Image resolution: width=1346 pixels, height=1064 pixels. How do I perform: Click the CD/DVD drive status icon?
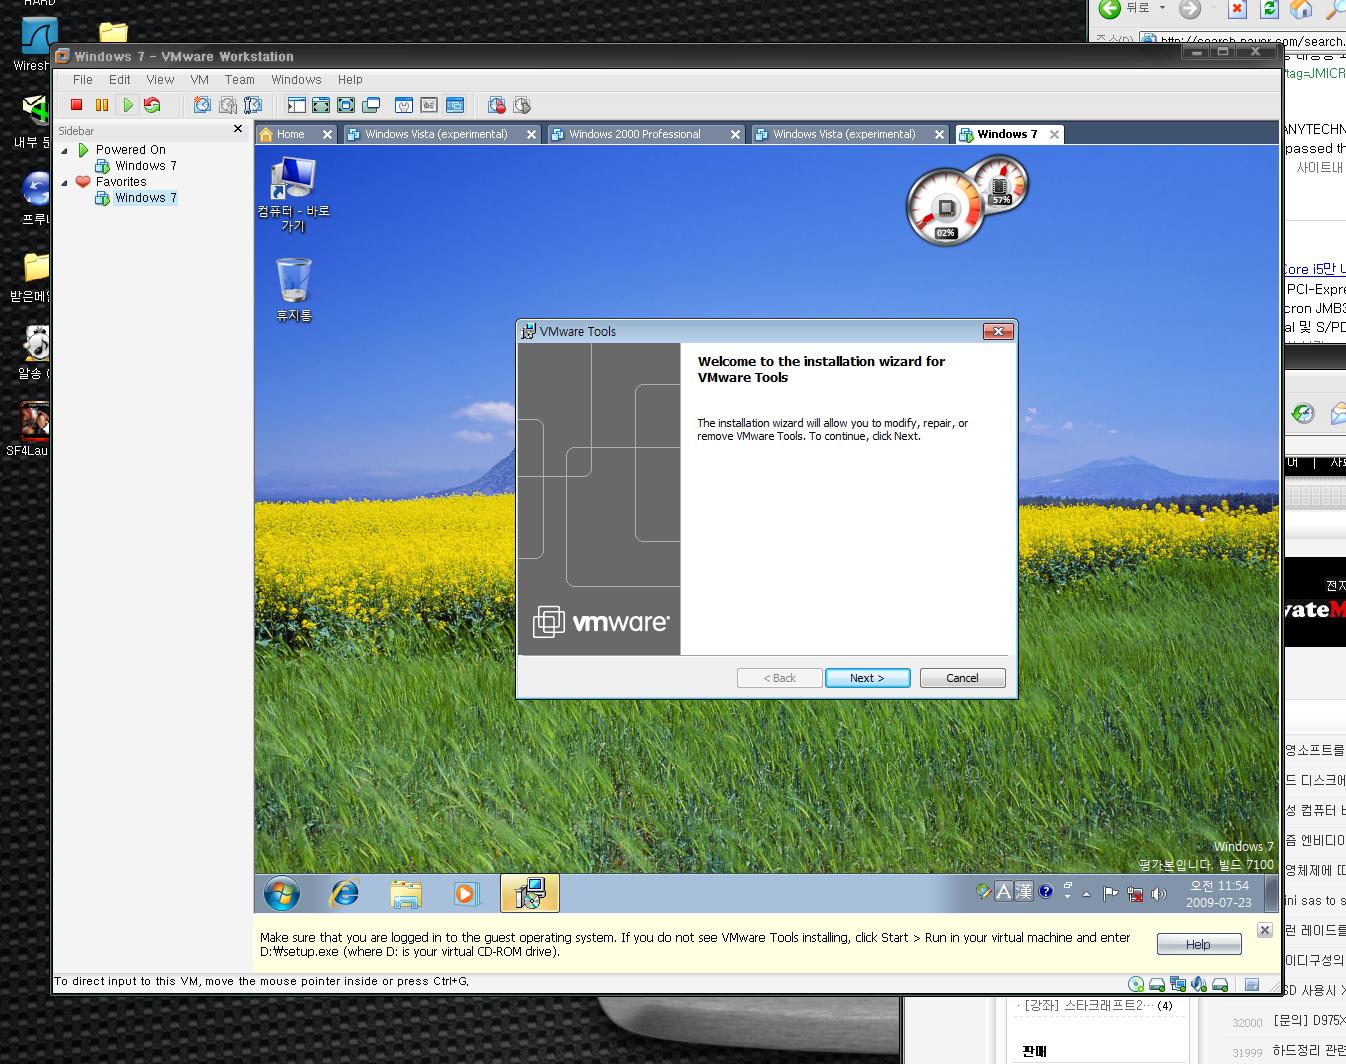1136,984
